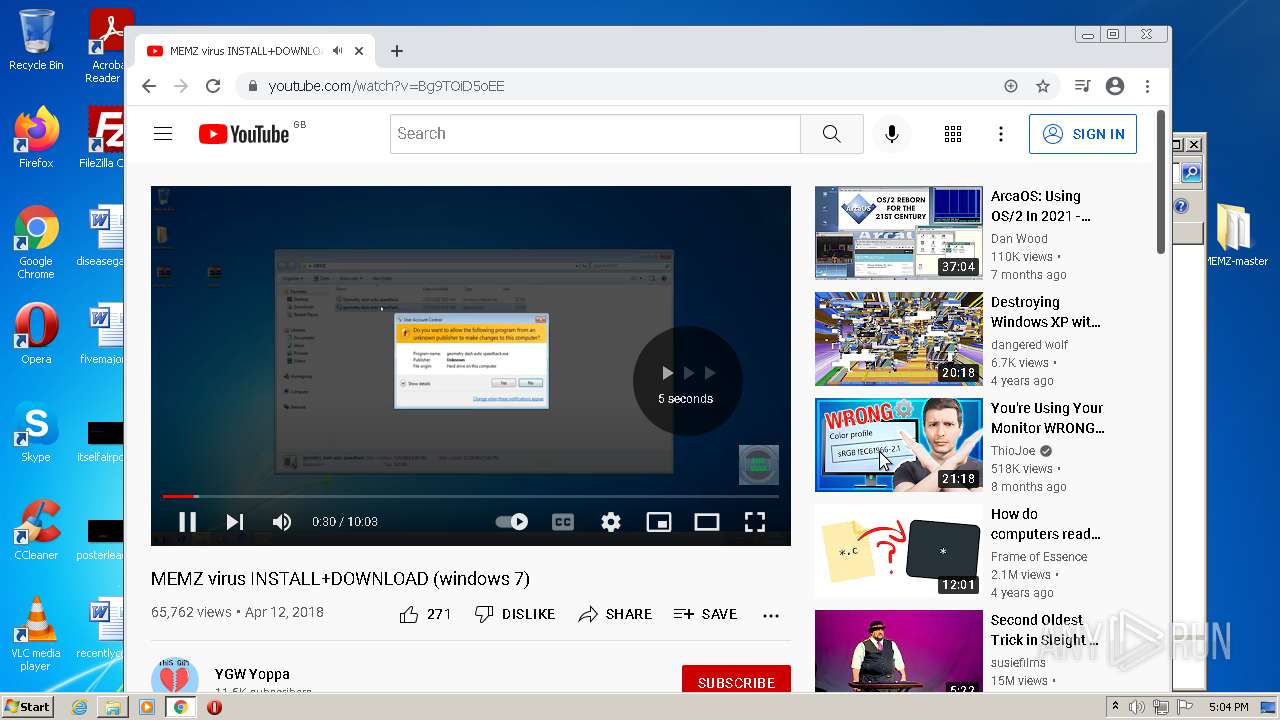The width and height of the screenshot is (1280, 720).
Task: Switch to miniplayer mode
Action: 659,521
